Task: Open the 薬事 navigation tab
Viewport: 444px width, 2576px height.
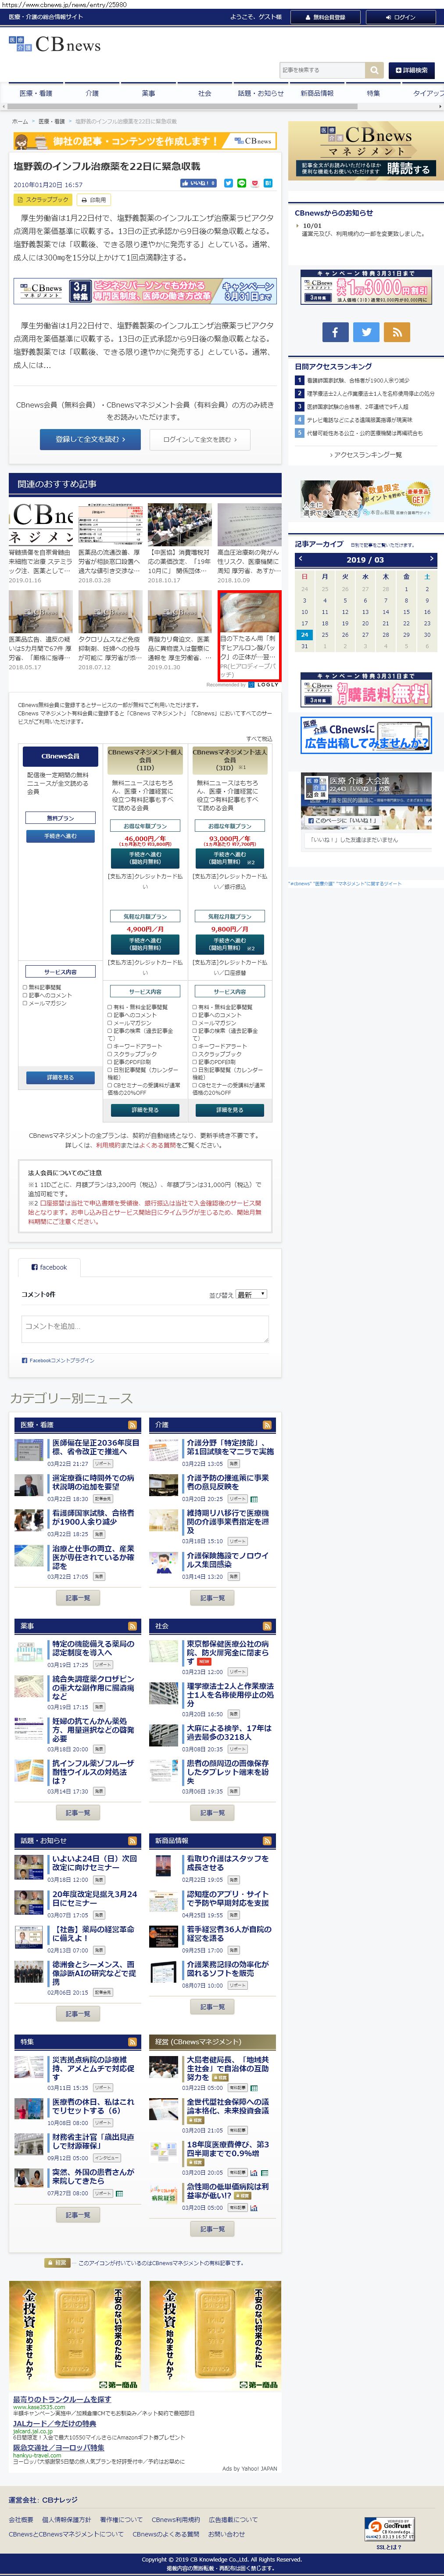Action: (148, 93)
